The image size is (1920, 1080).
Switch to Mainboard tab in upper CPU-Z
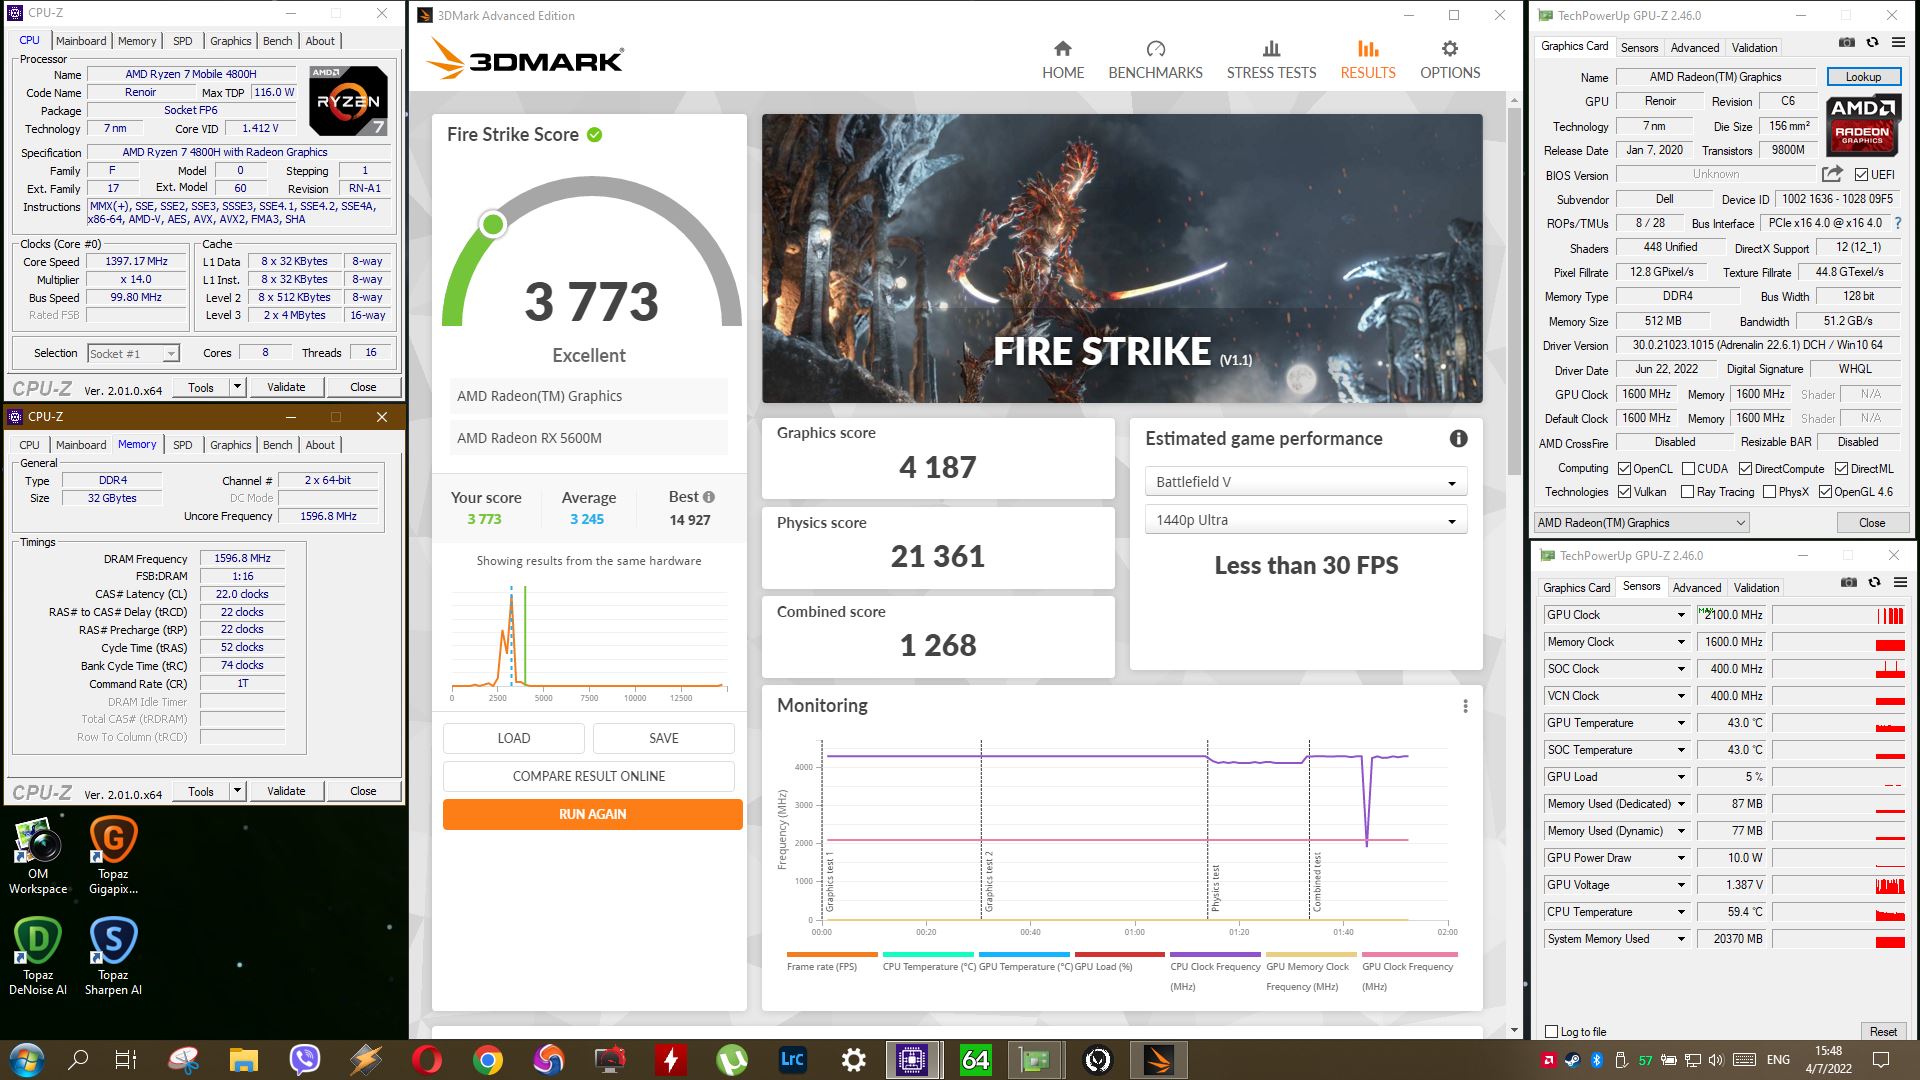(x=81, y=41)
